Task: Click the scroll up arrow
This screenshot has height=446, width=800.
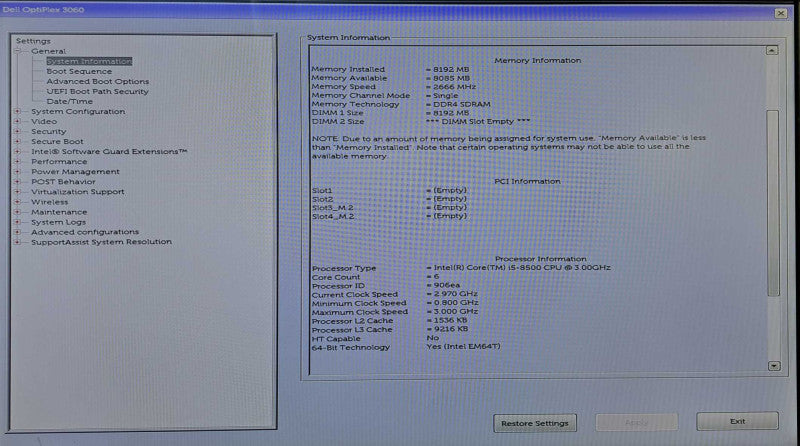Action: 772,51
